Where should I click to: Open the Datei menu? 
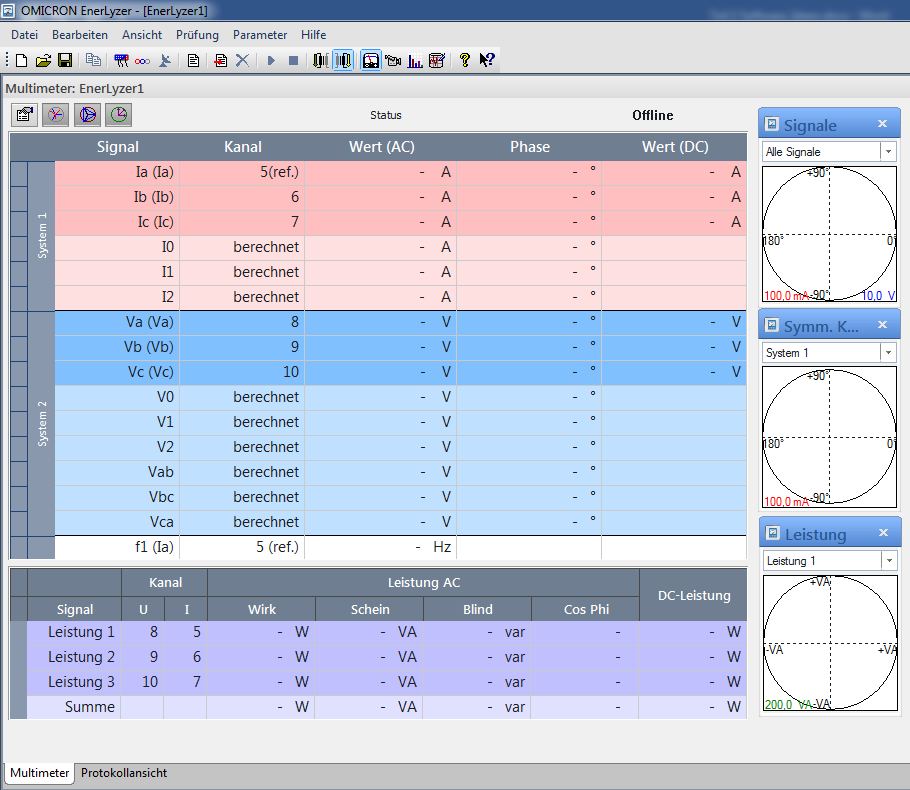point(24,35)
